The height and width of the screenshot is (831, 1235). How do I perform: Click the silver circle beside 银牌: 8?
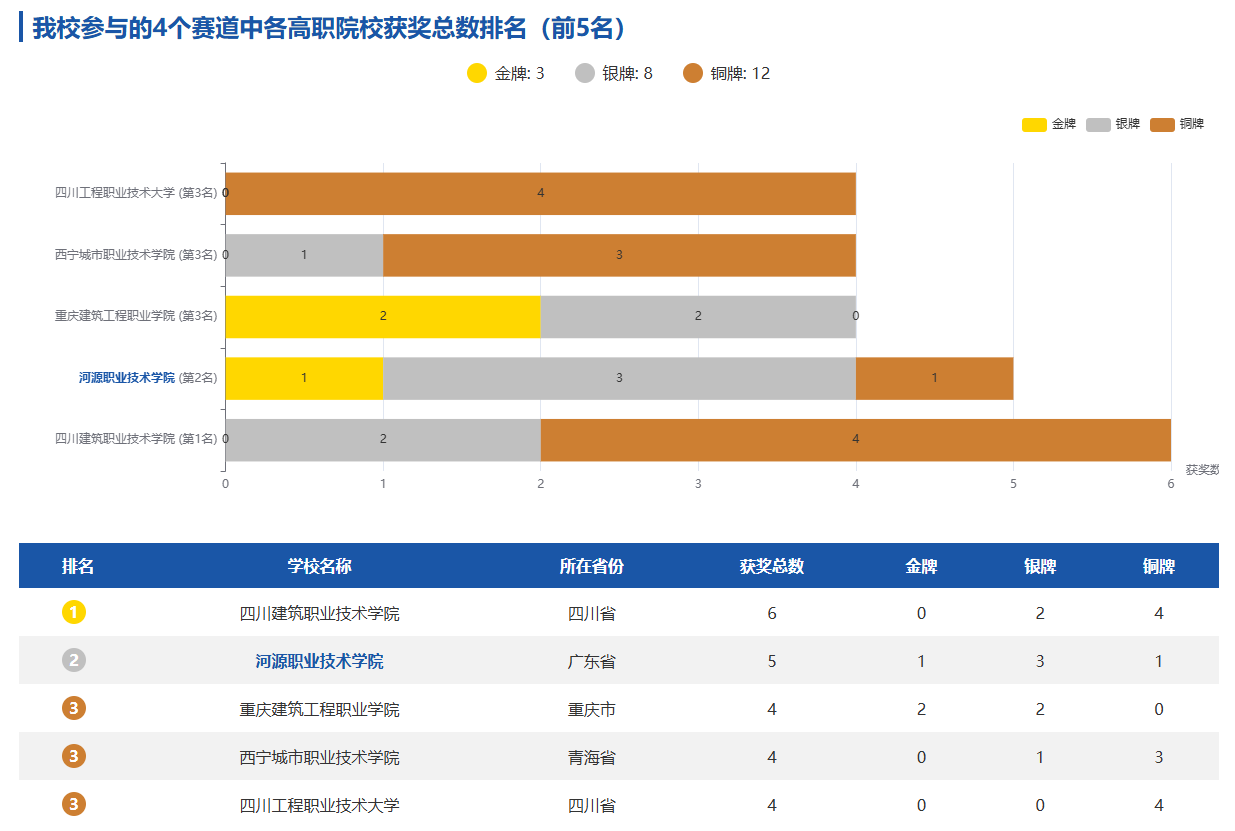[585, 73]
